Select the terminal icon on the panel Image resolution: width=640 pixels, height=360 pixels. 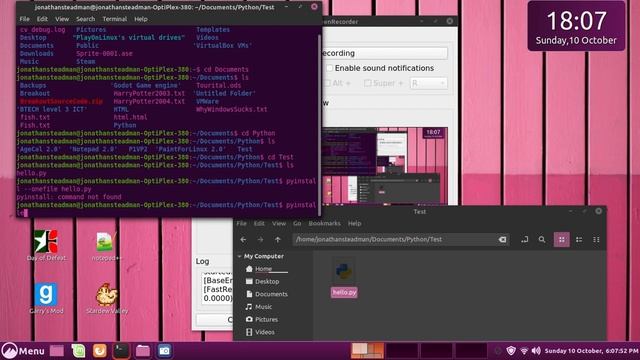(x=121, y=351)
